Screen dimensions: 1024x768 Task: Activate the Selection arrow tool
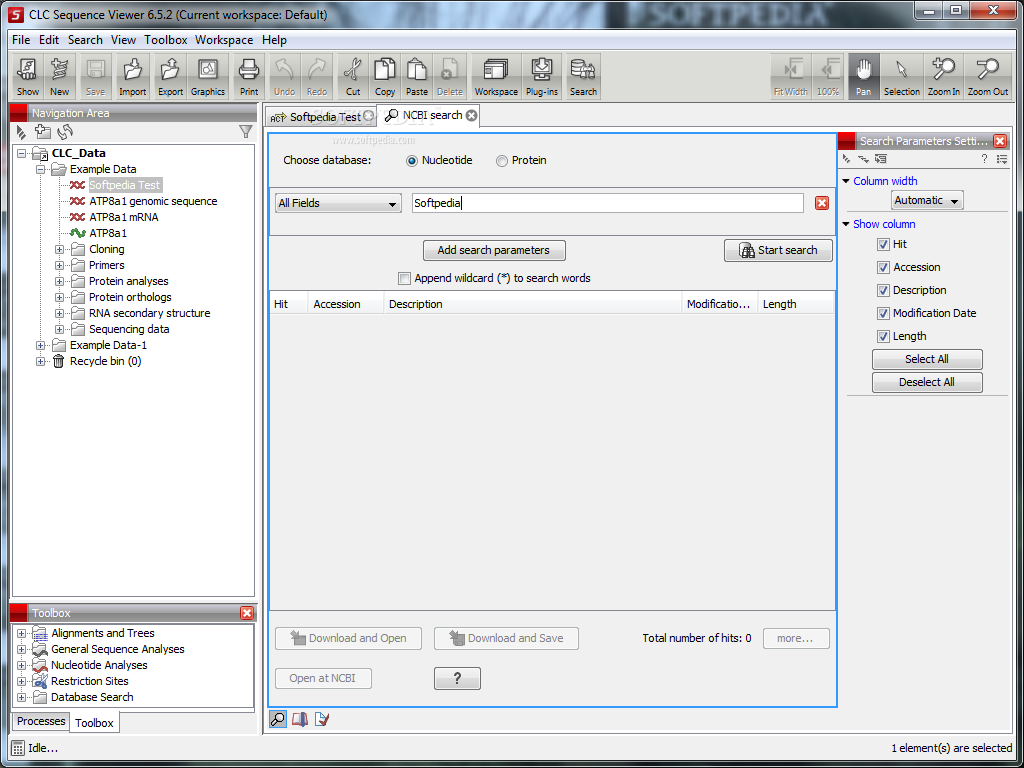click(x=902, y=76)
